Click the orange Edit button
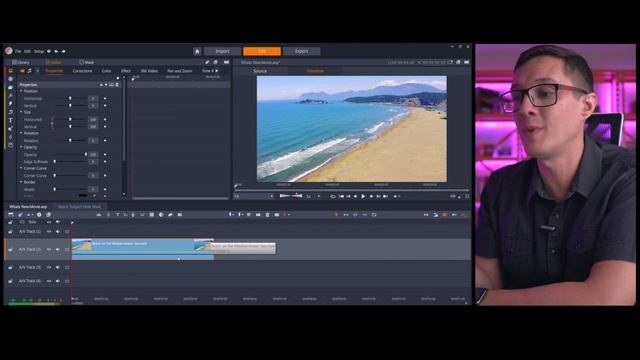The height and width of the screenshot is (360, 640). coord(262,51)
